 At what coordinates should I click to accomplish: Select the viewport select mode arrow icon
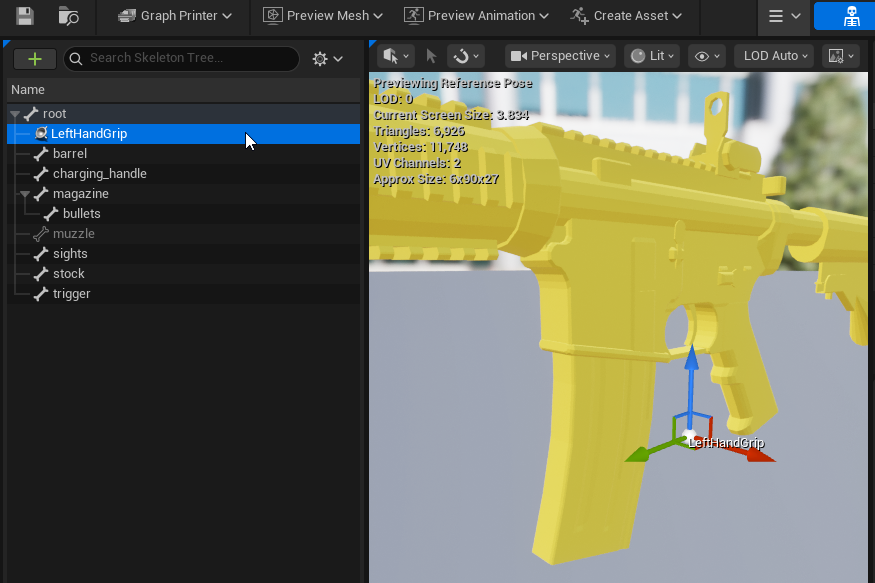431,56
